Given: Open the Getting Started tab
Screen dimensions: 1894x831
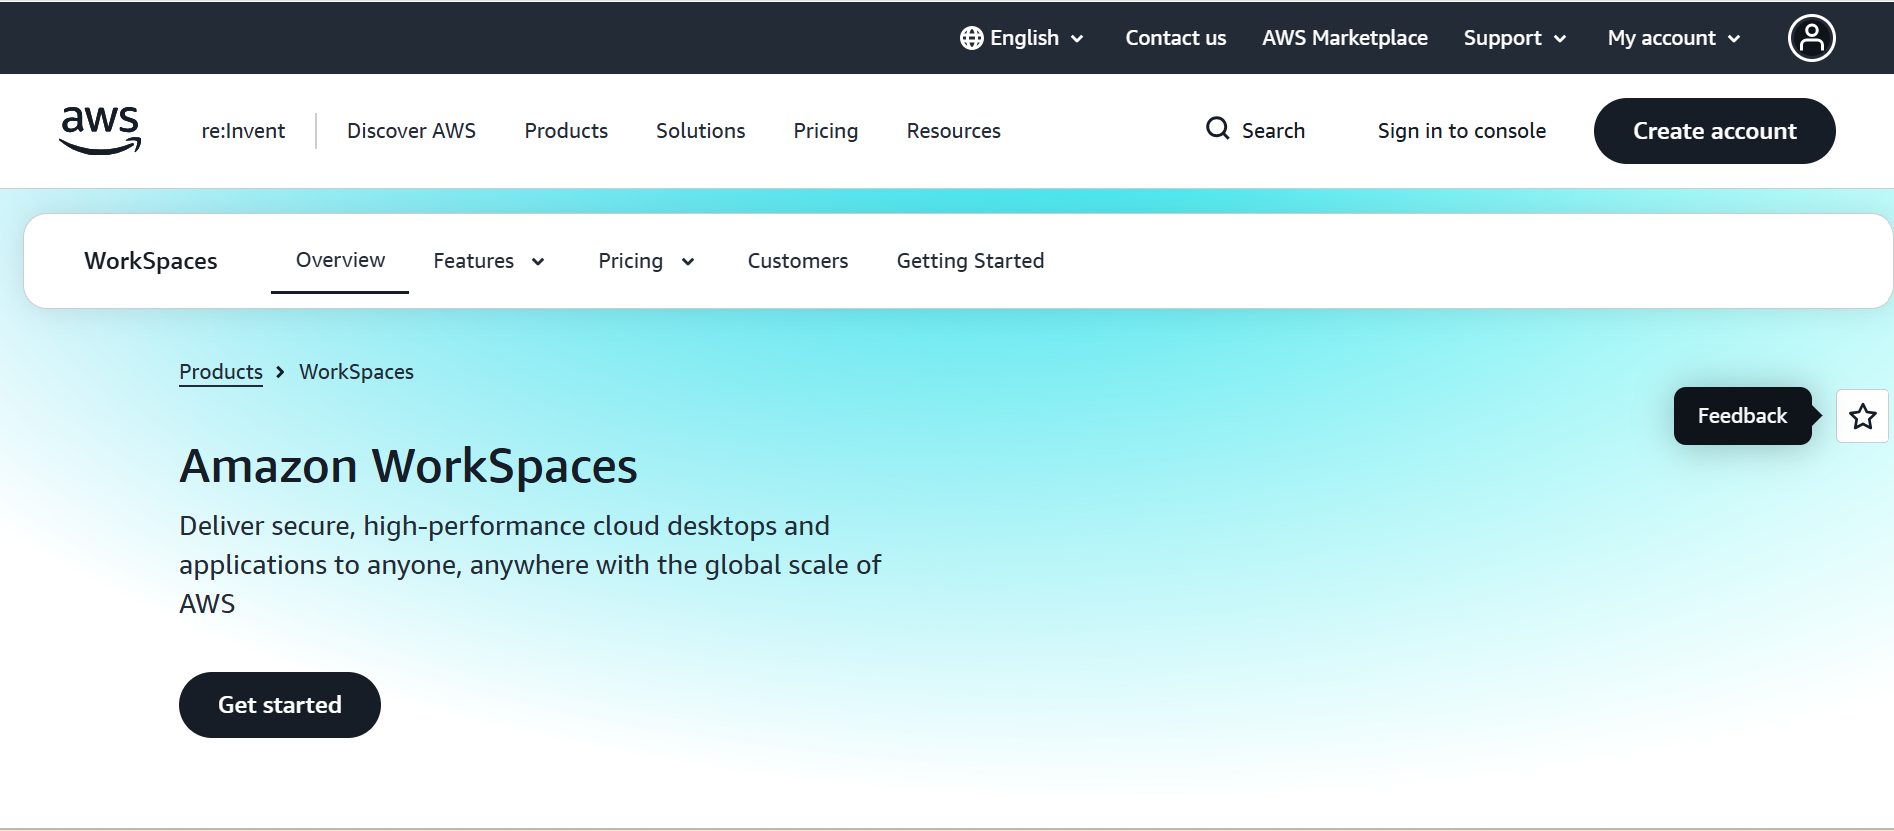Looking at the screenshot, I should [x=970, y=261].
